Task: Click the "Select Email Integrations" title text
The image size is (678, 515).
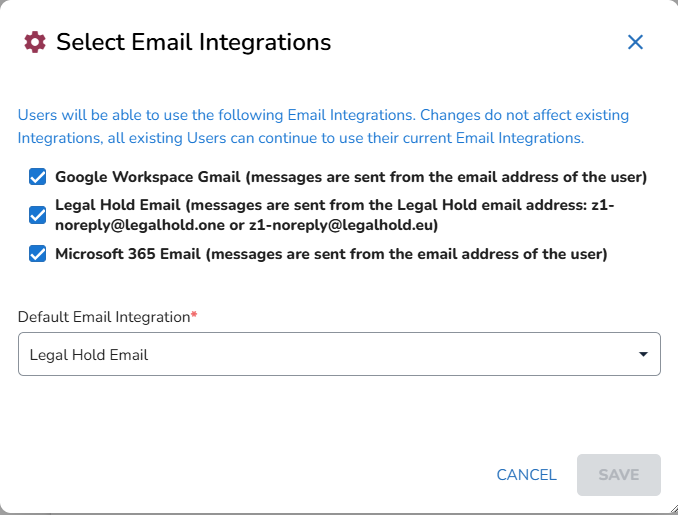Action: click(x=193, y=42)
